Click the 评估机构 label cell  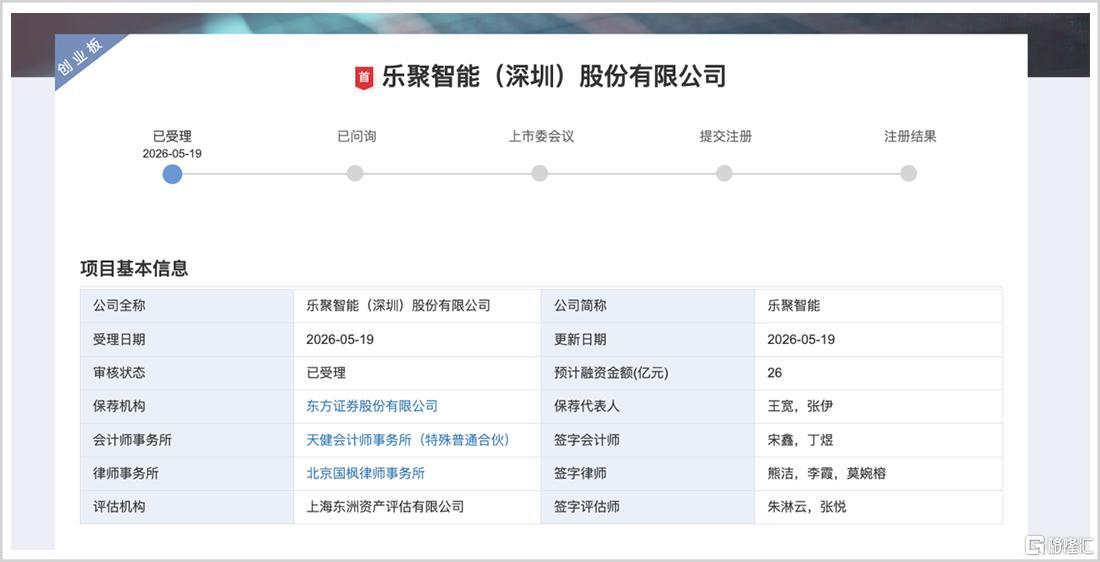coord(187,507)
